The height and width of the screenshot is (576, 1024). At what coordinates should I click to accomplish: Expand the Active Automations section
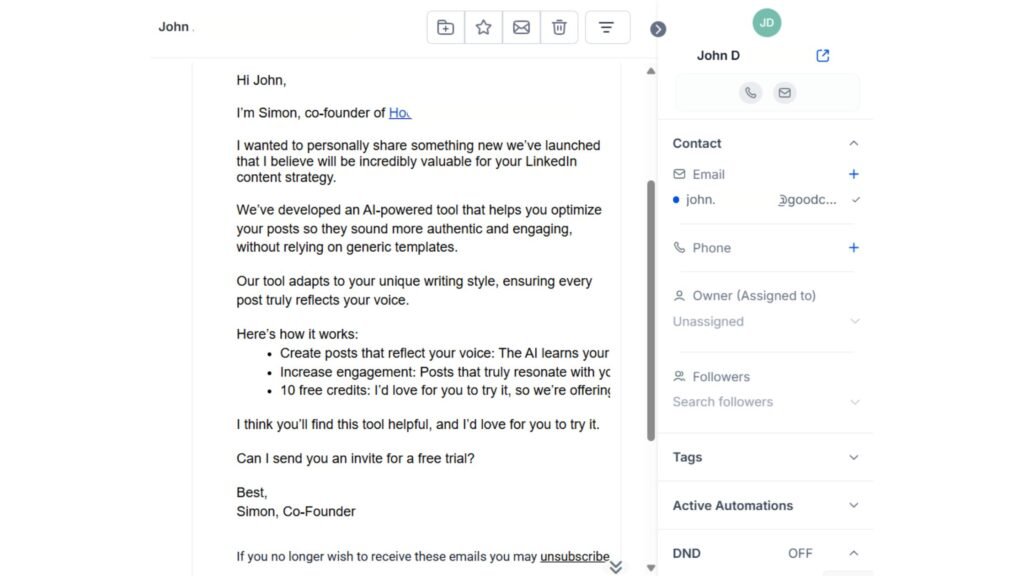853,505
